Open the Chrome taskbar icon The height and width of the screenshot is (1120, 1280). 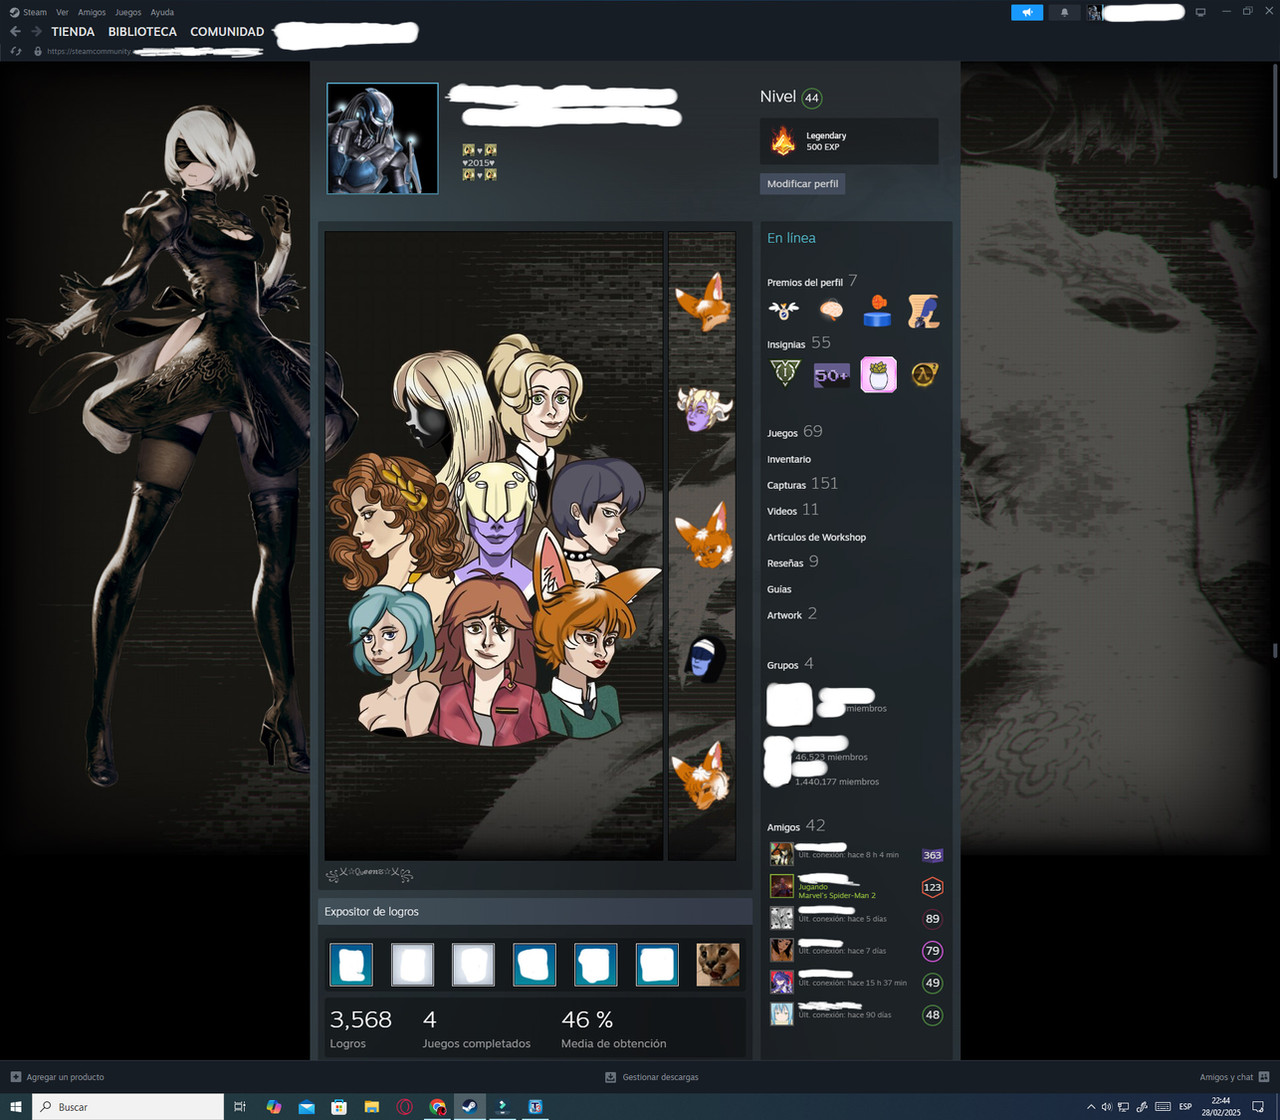(x=437, y=1106)
